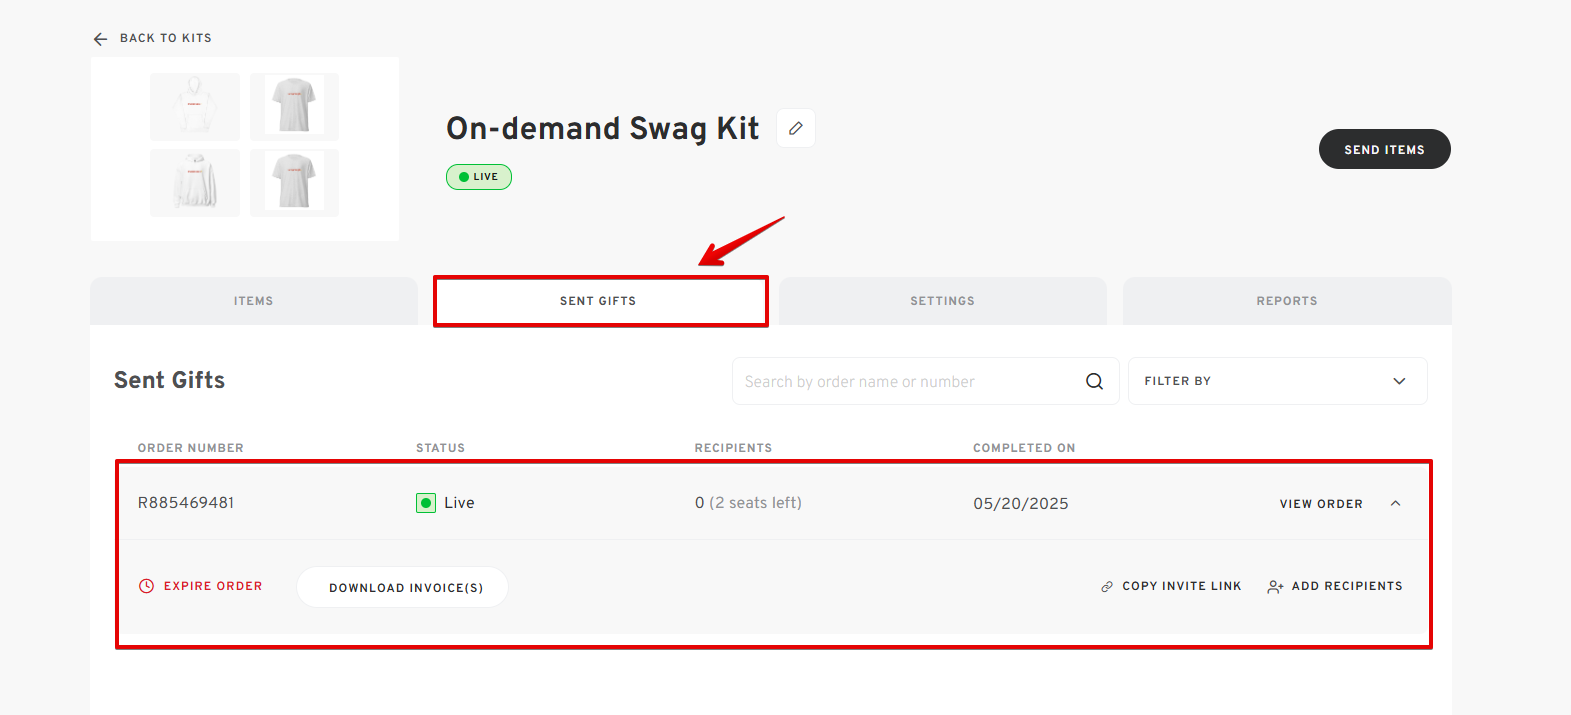Viewport: 1571px width, 715px height.
Task: Click the copy invite link chain icon
Action: click(x=1107, y=587)
